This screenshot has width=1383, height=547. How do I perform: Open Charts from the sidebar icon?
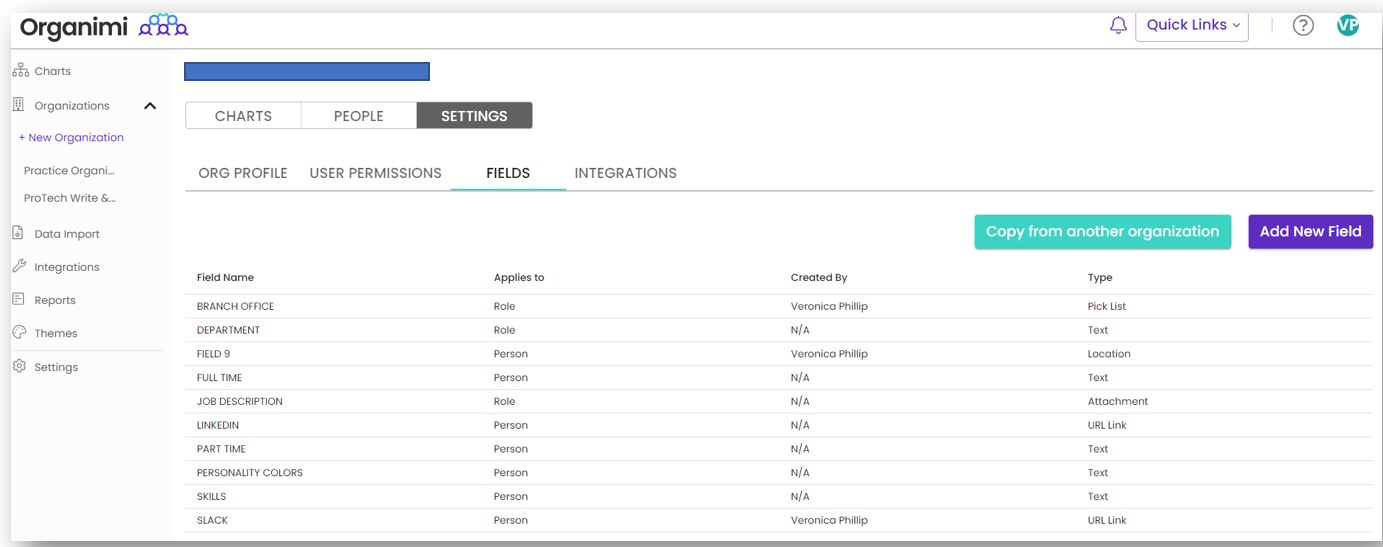[x=20, y=71]
